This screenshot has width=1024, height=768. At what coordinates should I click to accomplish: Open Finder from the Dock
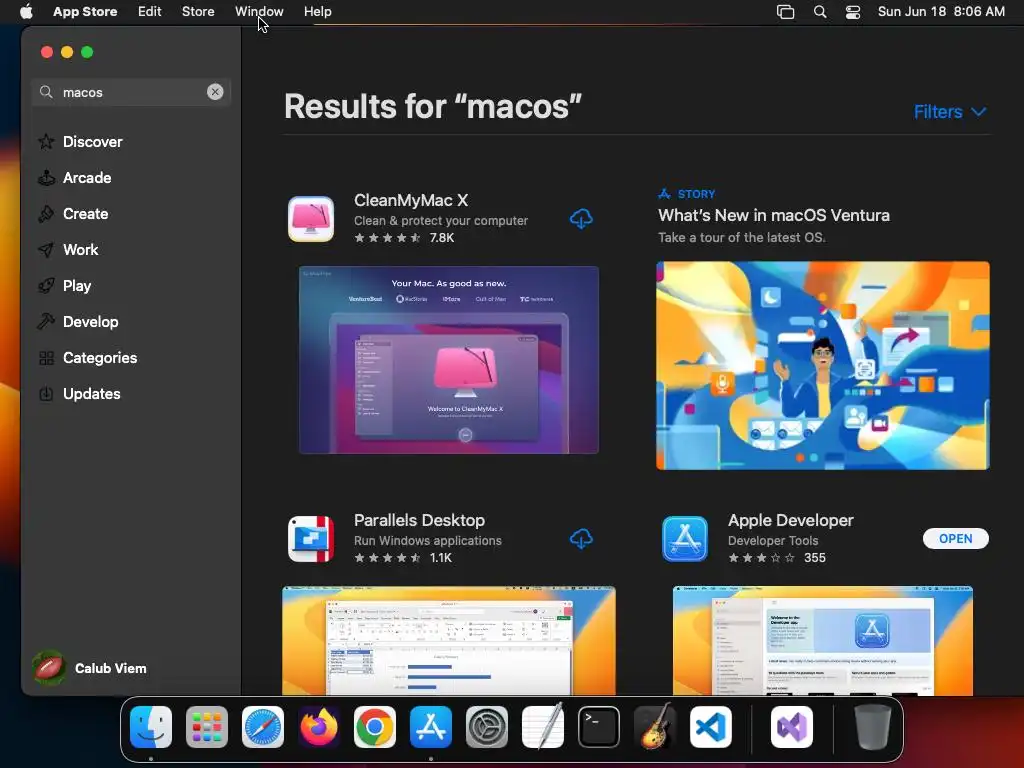(151, 727)
